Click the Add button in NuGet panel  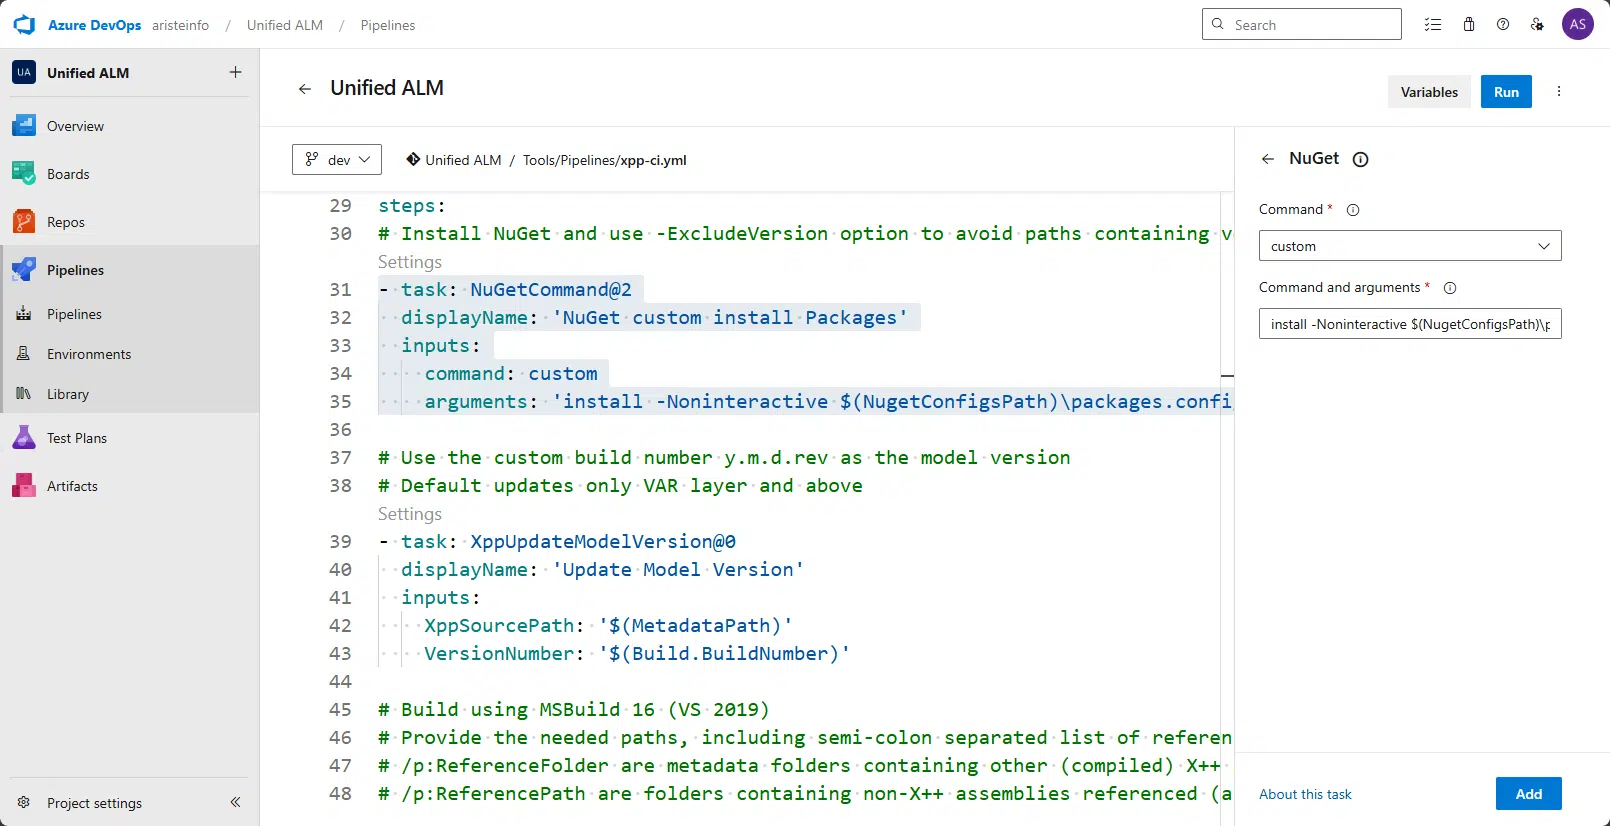[x=1528, y=794]
